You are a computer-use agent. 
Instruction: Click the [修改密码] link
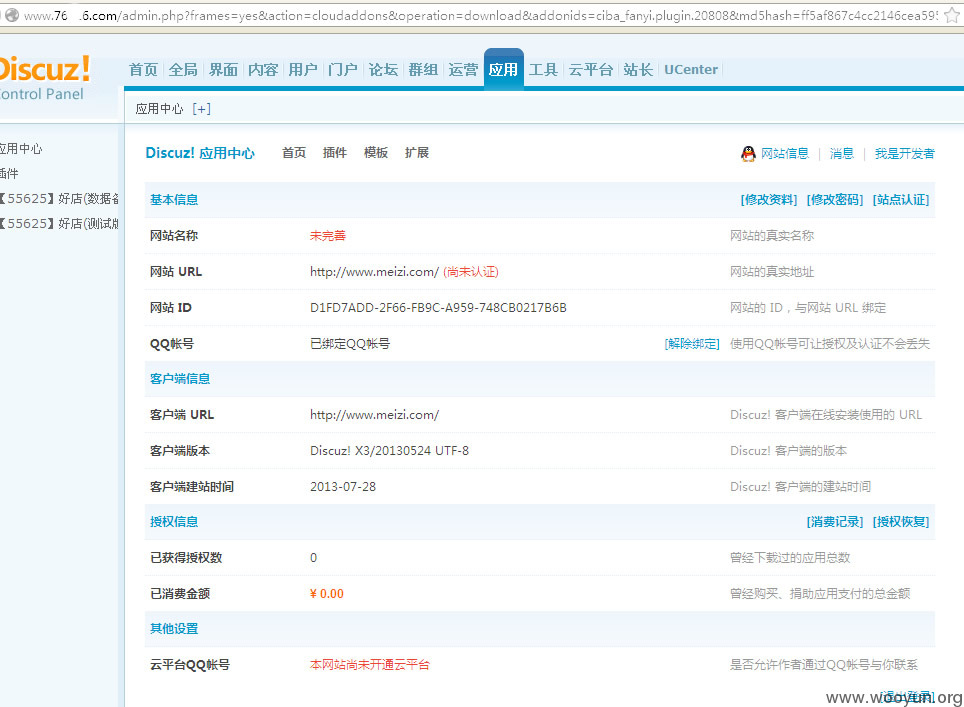835,200
